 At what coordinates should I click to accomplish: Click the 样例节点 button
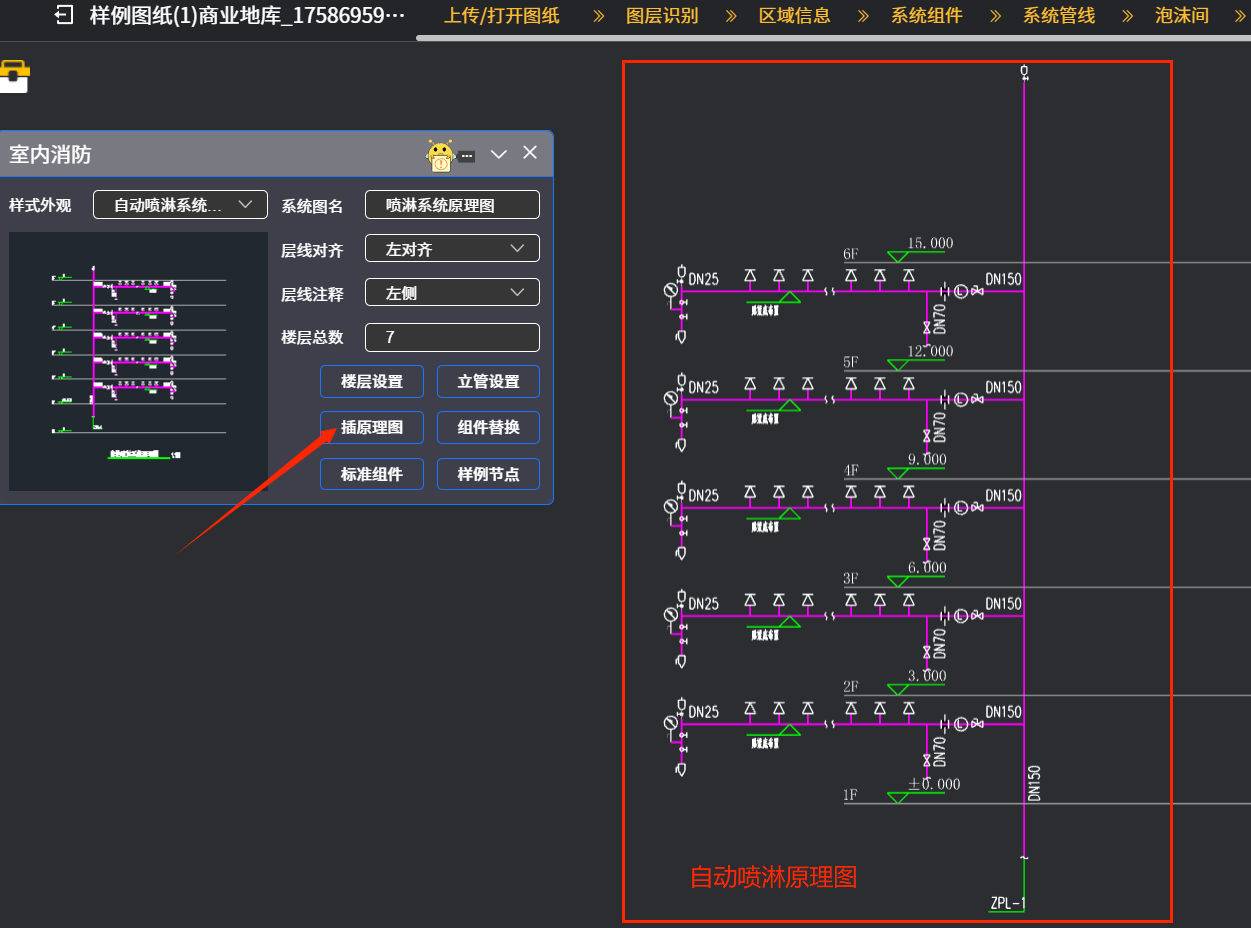pos(488,474)
